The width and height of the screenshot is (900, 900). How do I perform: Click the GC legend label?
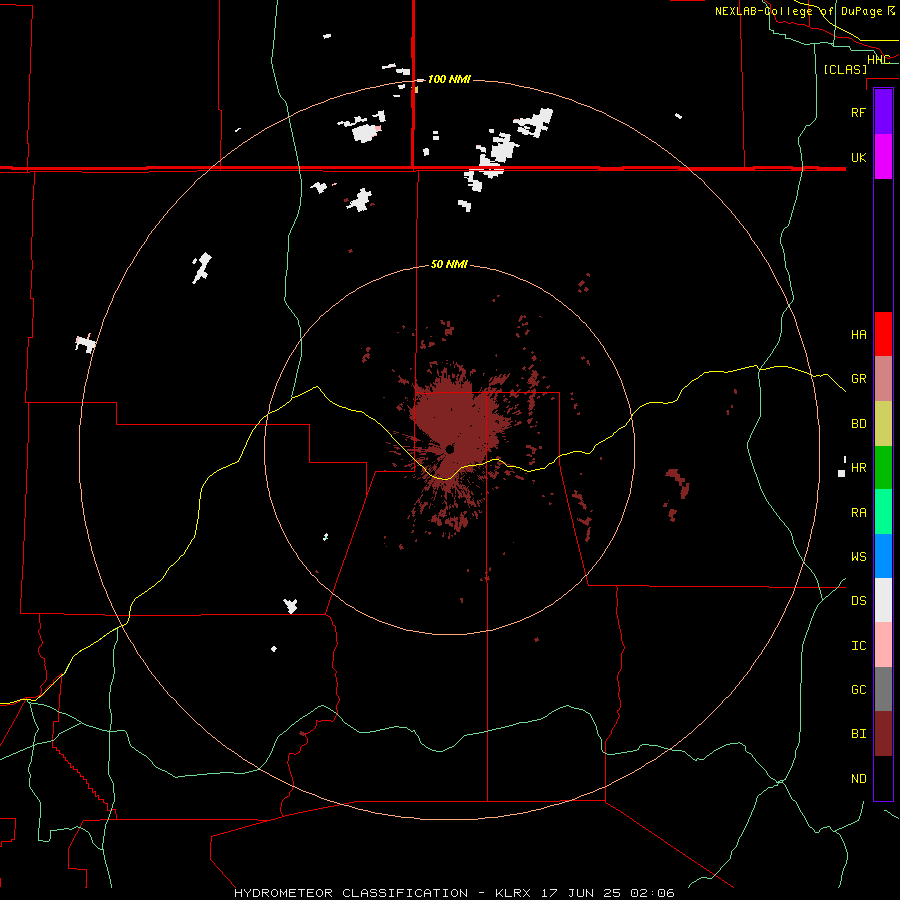pyautogui.click(x=858, y=690)
